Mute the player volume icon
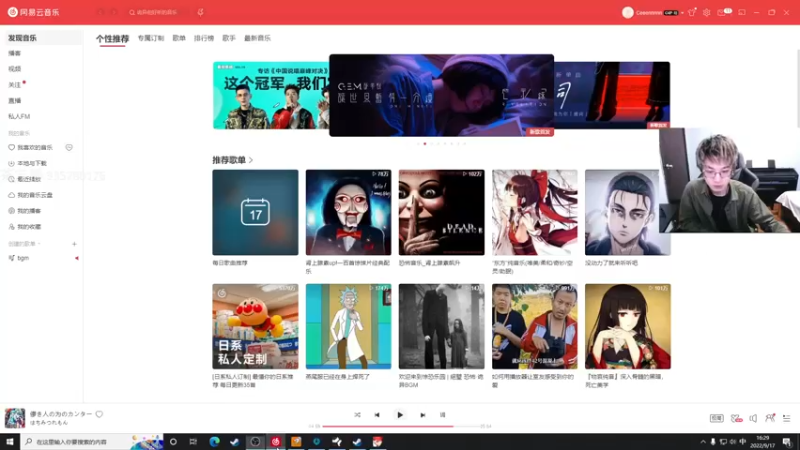 (753, 418)
